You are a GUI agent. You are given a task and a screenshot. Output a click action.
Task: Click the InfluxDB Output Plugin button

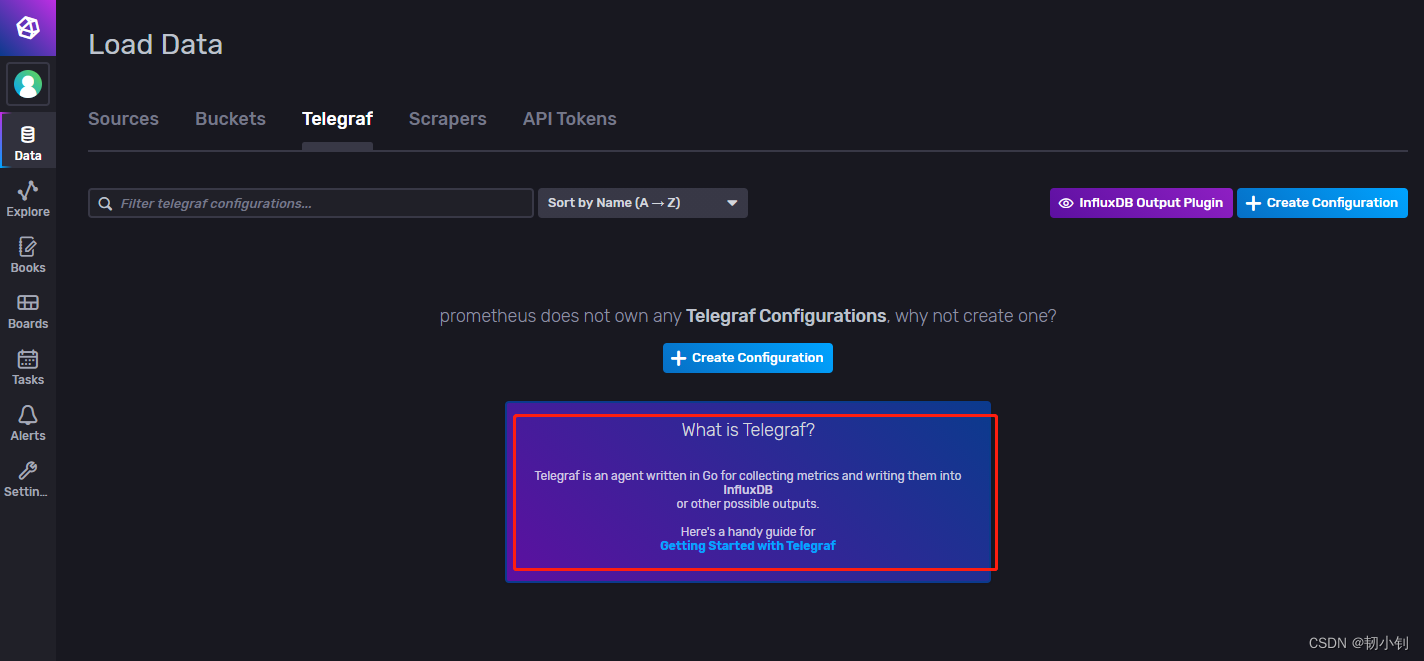[x=1141, y=203]
